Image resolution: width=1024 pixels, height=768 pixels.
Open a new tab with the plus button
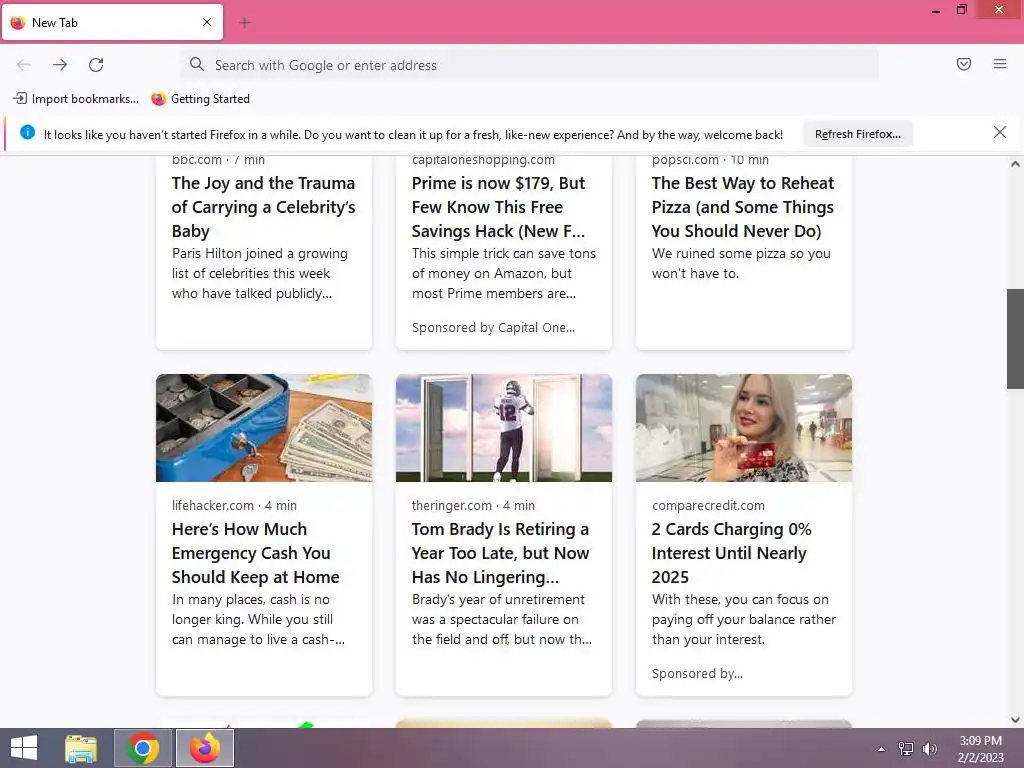pos(245,23)
